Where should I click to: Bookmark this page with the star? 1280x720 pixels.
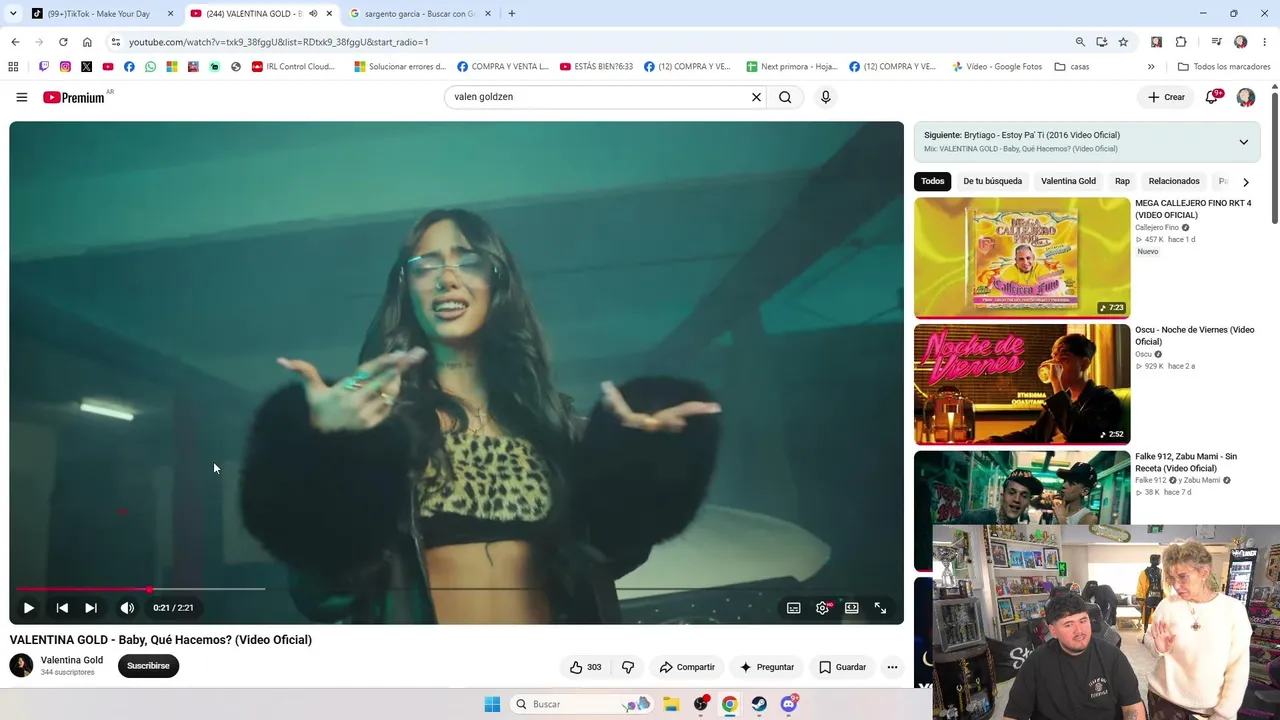tap(1123, 42)
